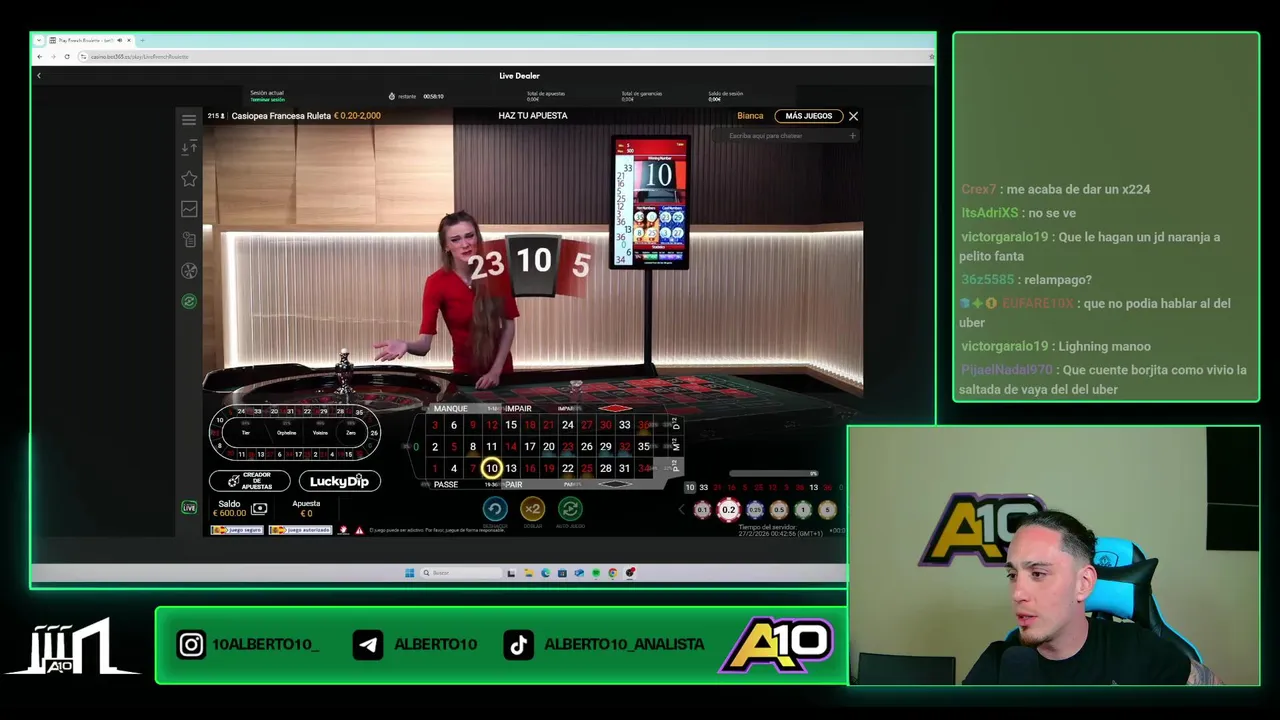Select the 5 value chip
Image resolution: width=1280 pixels, height=720 pixels.
tap(827, 510)
